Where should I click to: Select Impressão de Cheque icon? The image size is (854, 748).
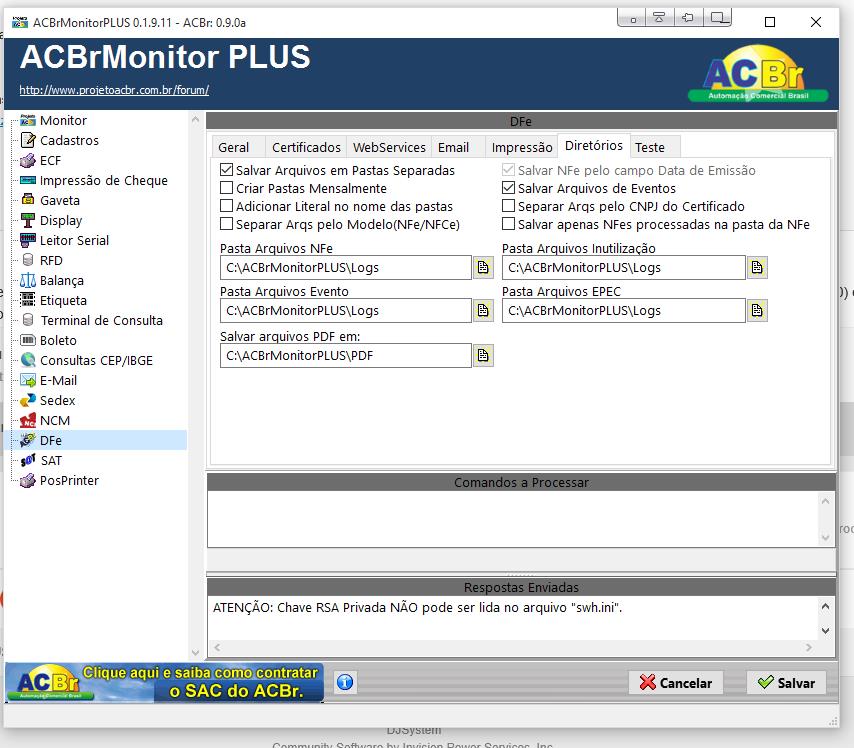28,180
